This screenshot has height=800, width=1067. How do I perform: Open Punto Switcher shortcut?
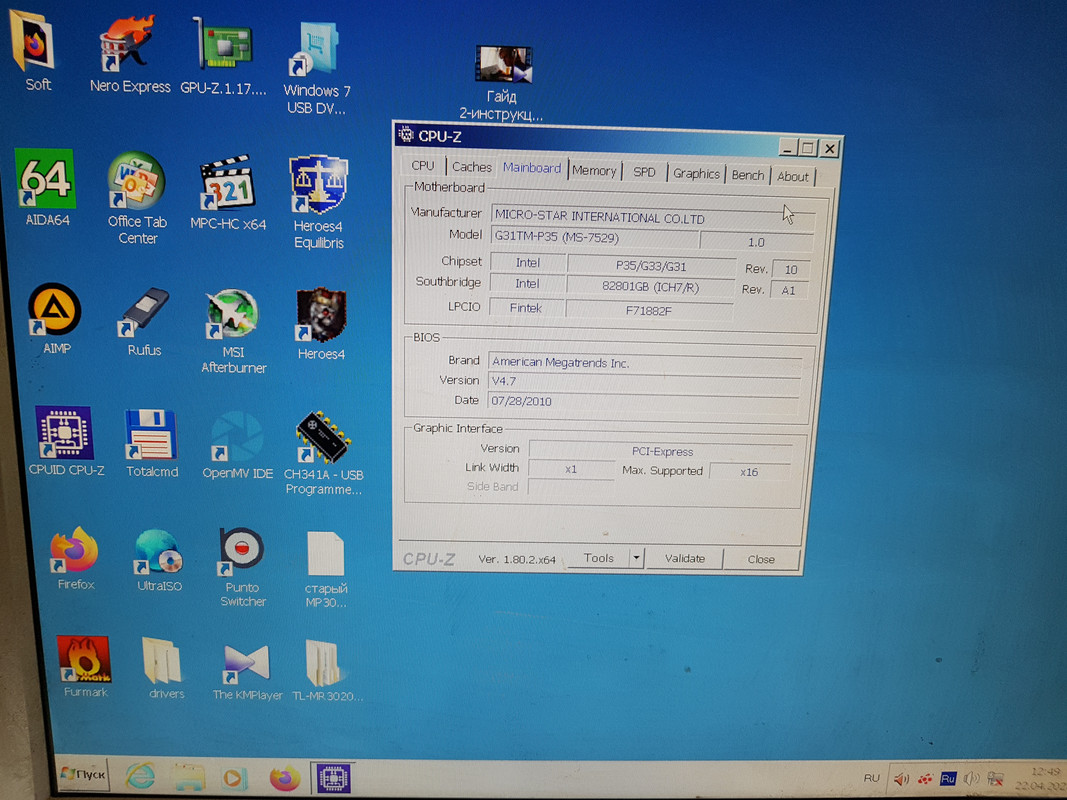tap(242, 567)
